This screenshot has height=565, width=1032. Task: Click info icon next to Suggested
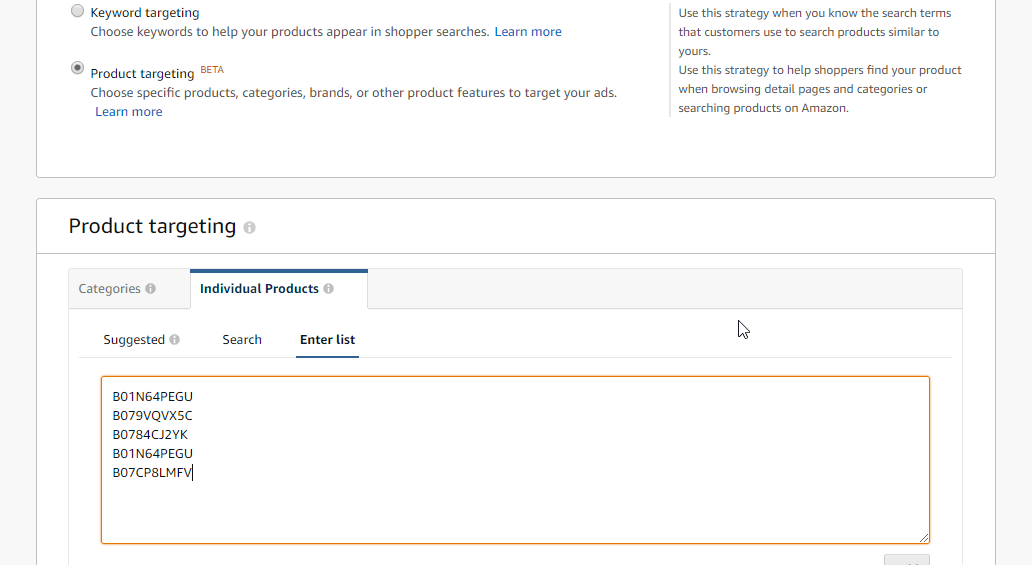coord(174,340)
